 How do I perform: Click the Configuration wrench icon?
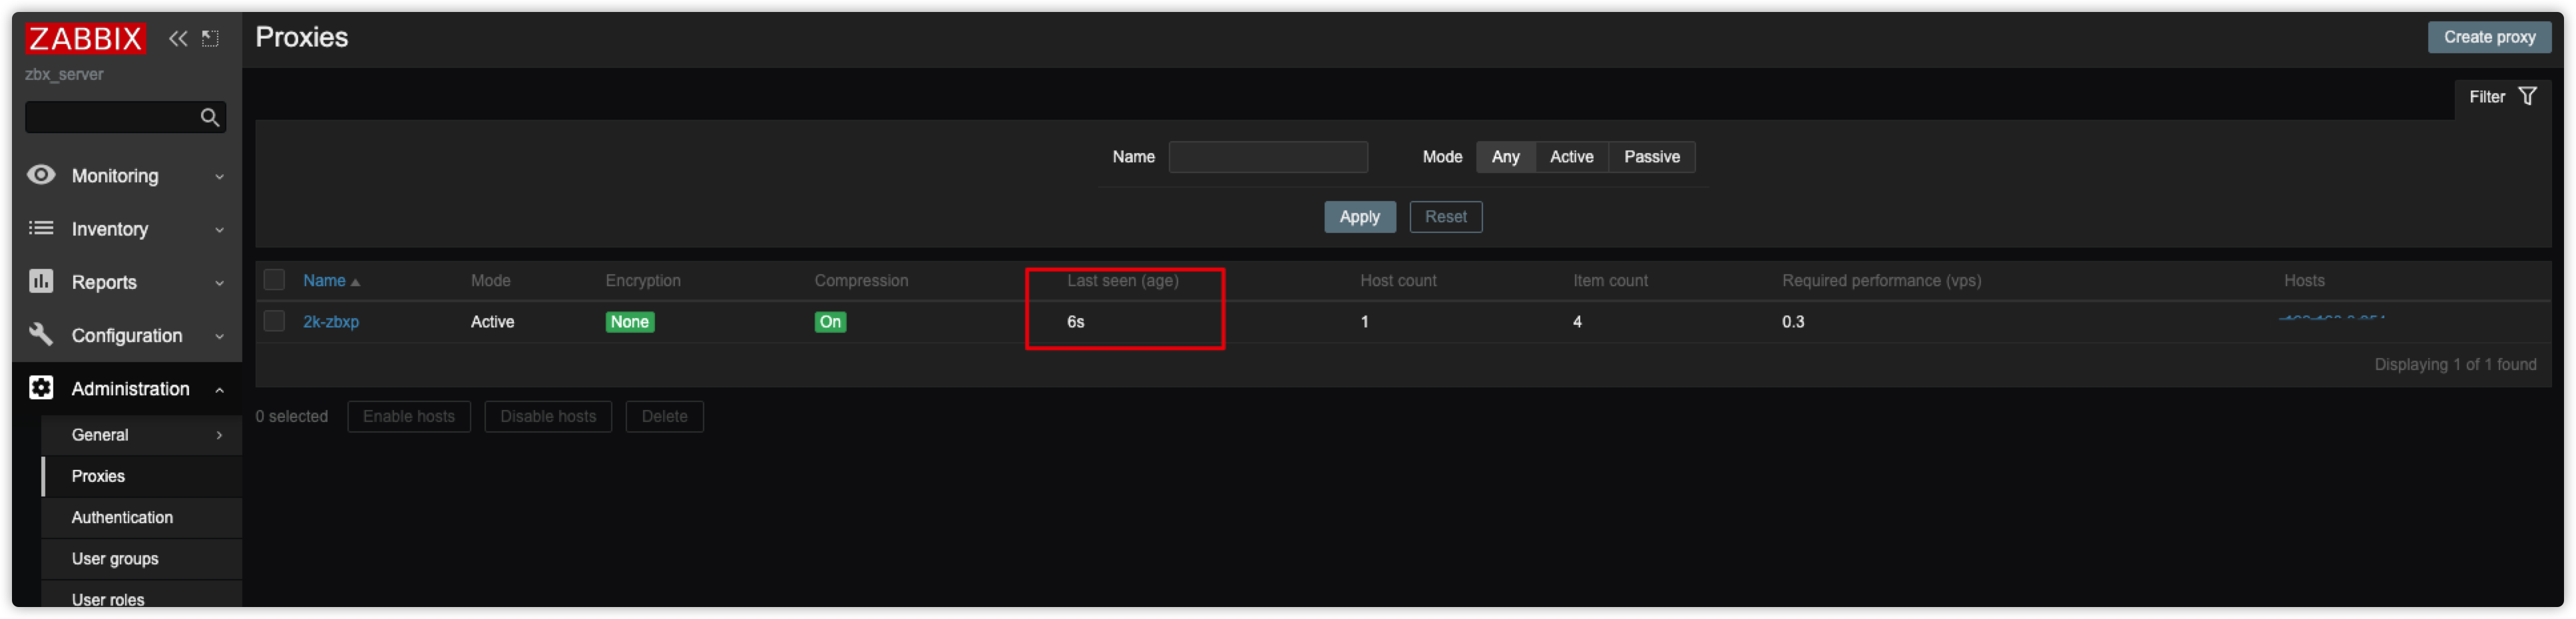click(41, 334)
